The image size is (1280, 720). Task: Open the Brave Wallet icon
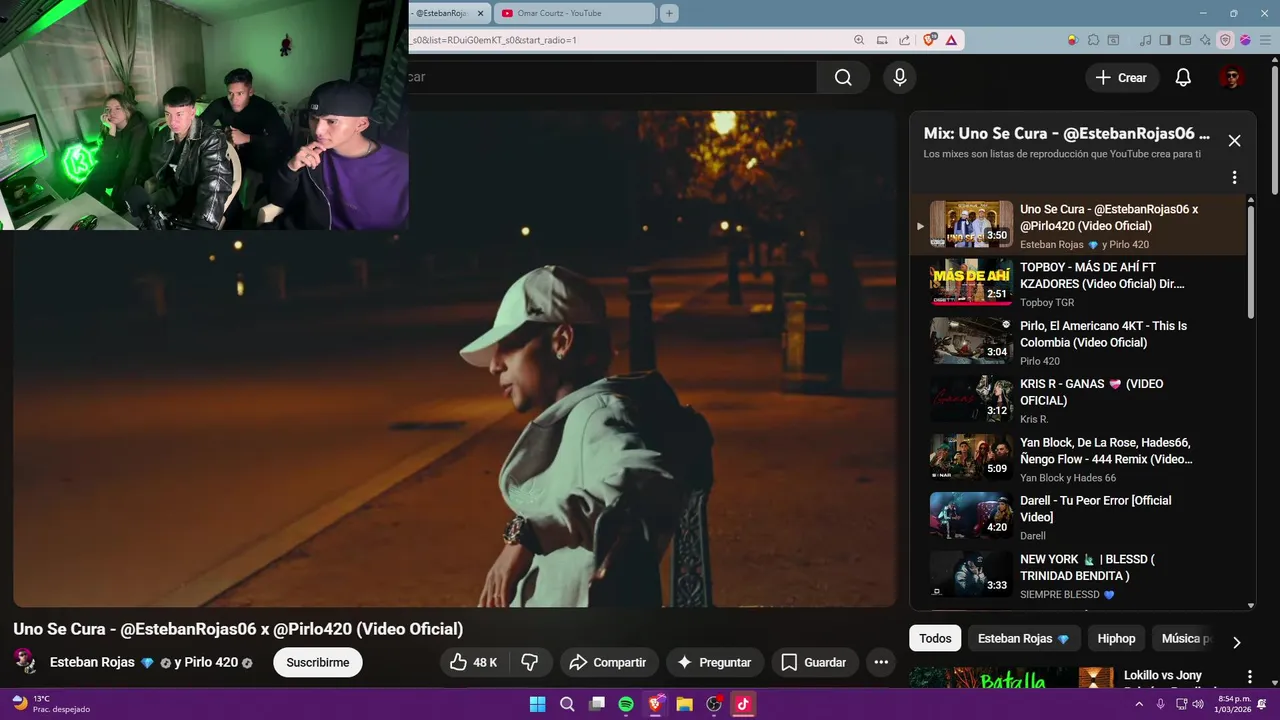pyautogui.click(x=1185, y=40)
